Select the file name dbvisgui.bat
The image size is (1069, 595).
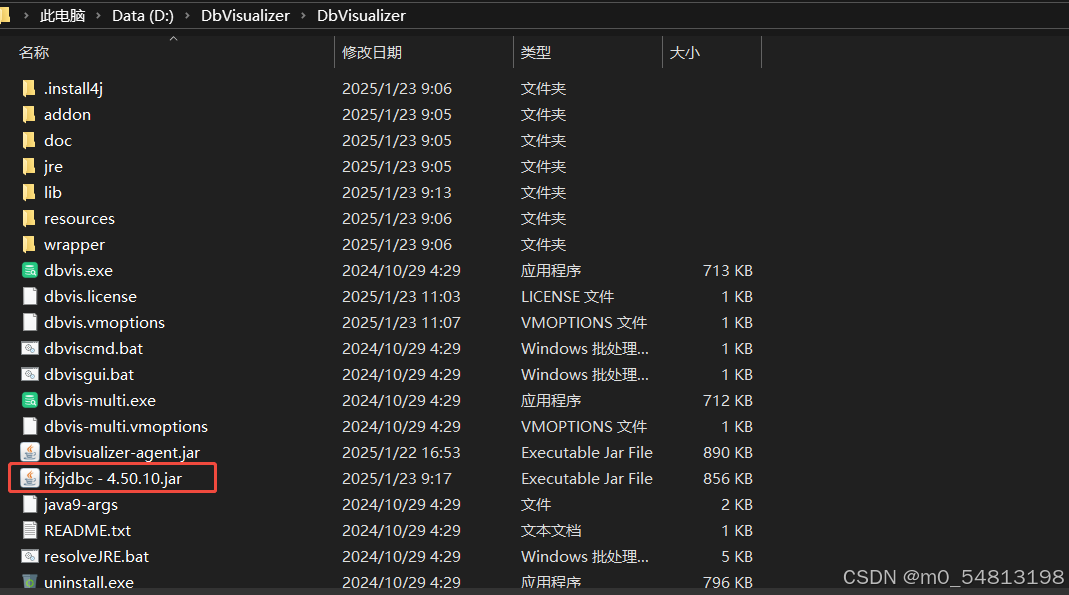[x=89, y=374]
